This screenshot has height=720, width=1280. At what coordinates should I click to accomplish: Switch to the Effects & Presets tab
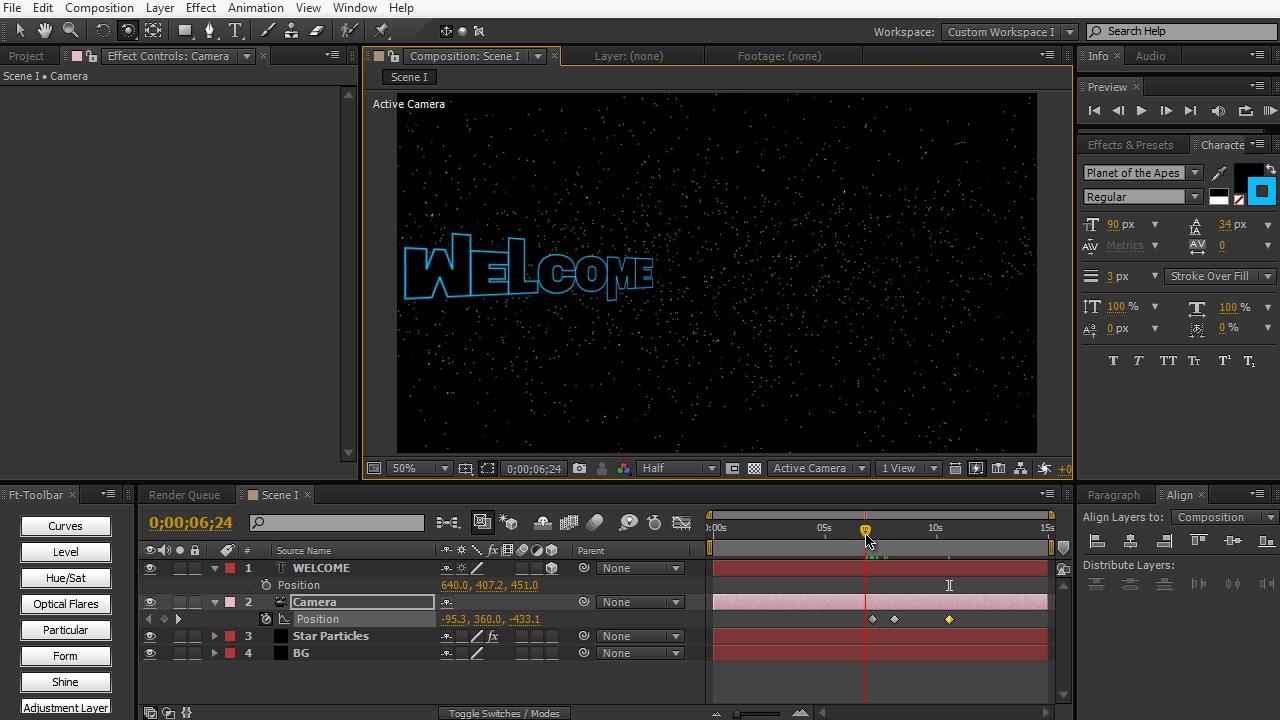pos(1130,145)
